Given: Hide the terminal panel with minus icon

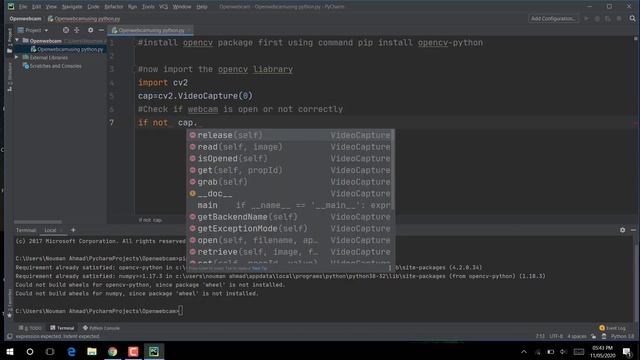Looking at the screenshot, I should click(633, 230).
